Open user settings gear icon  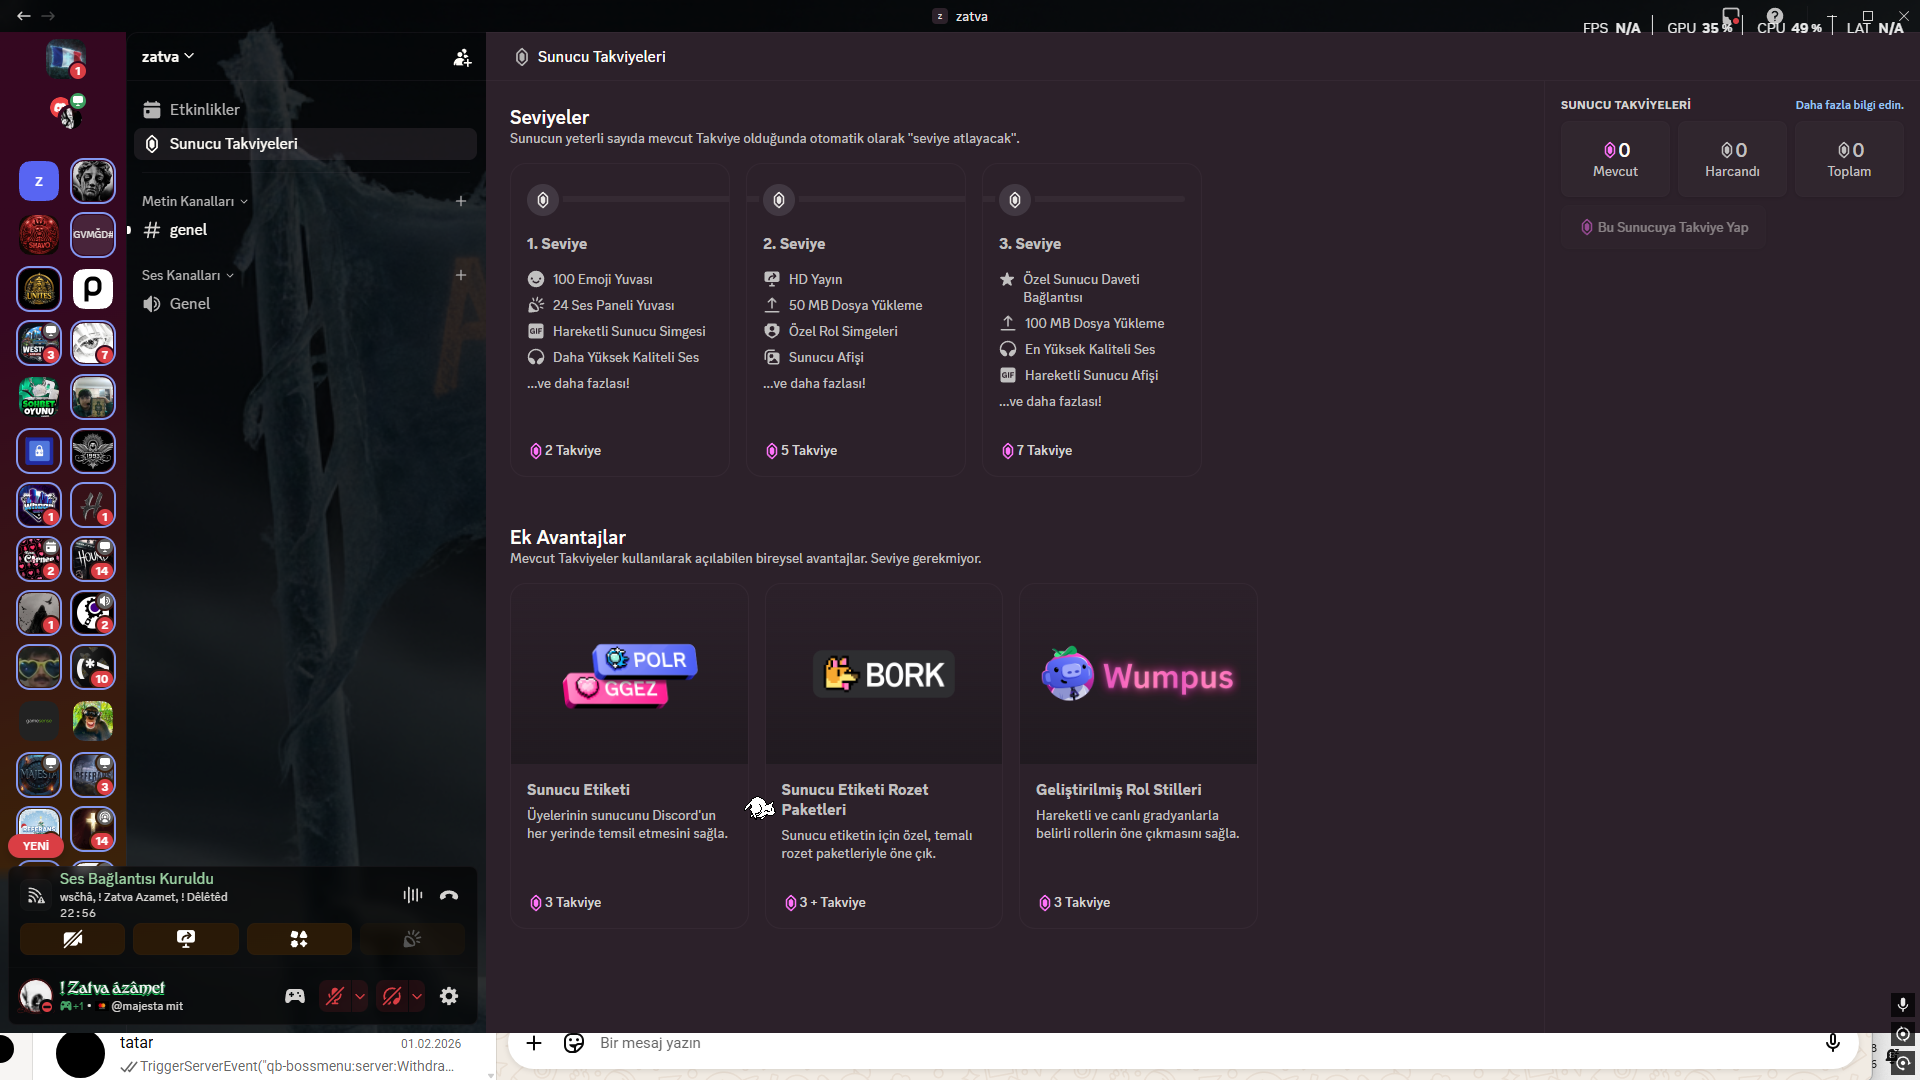[449, 996]
